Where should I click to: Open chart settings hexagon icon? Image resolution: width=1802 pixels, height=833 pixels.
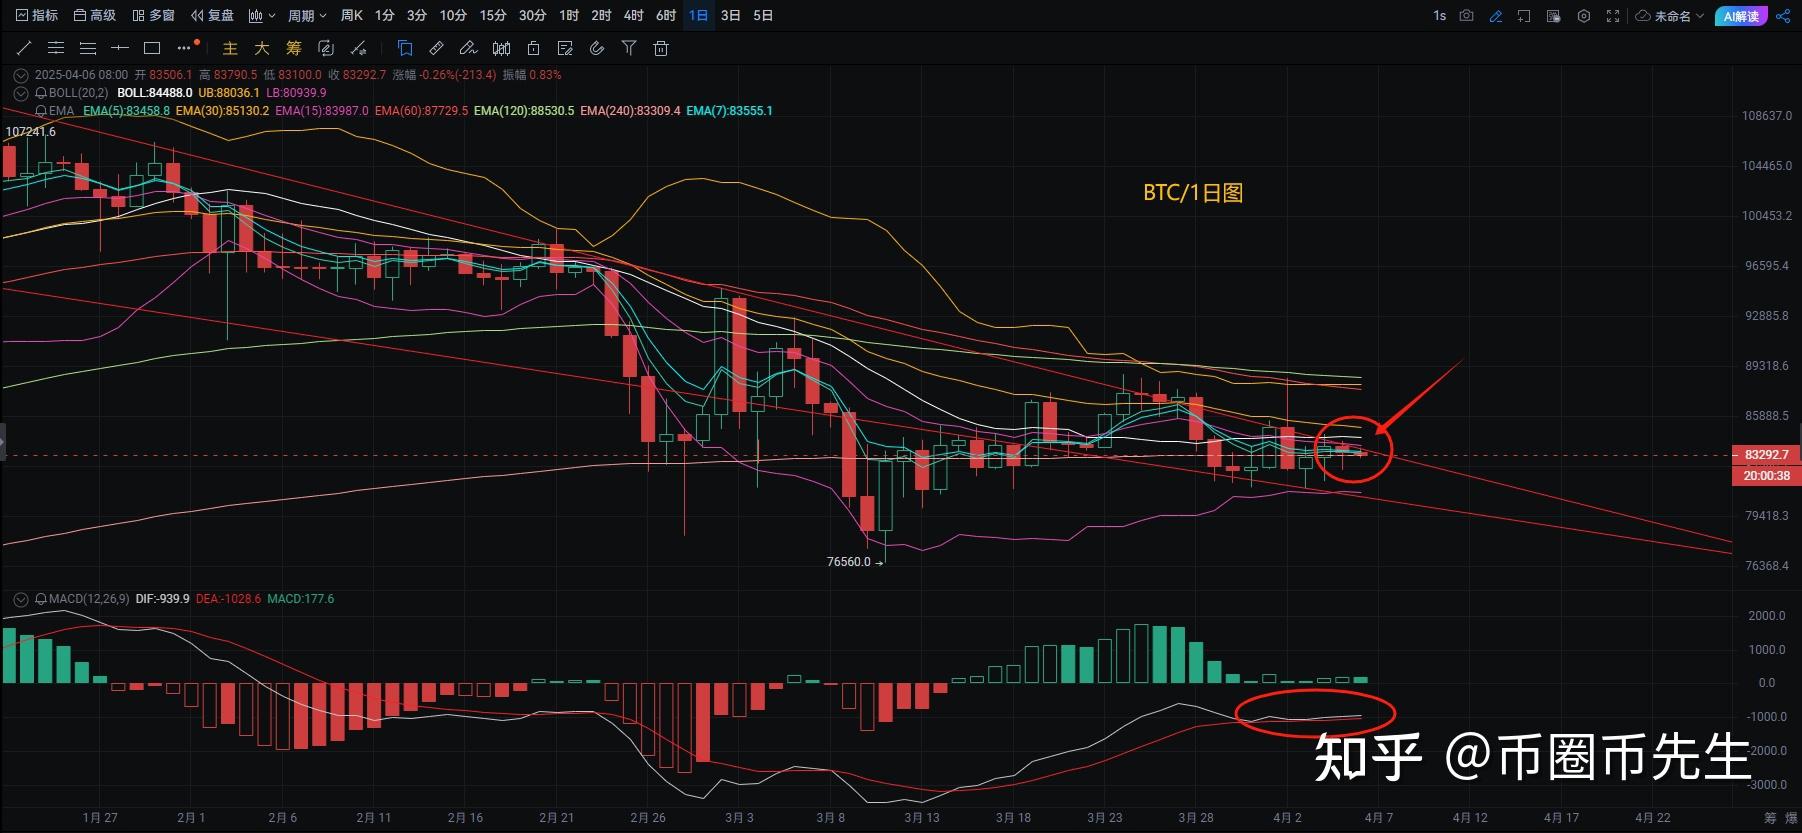point(1583,16)
